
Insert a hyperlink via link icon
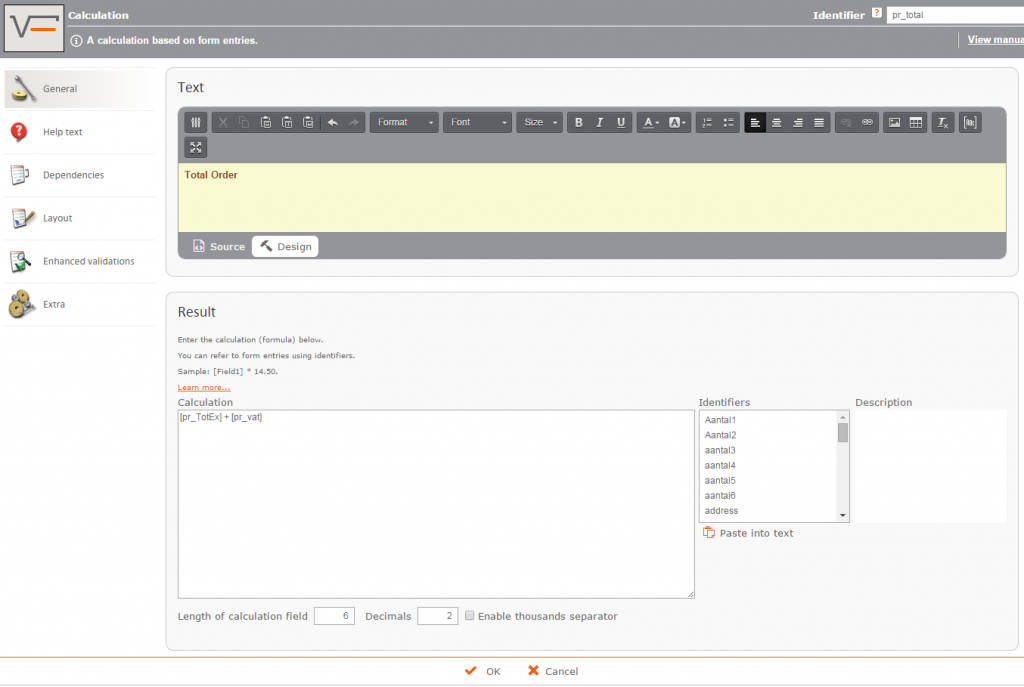pos(867,122)
